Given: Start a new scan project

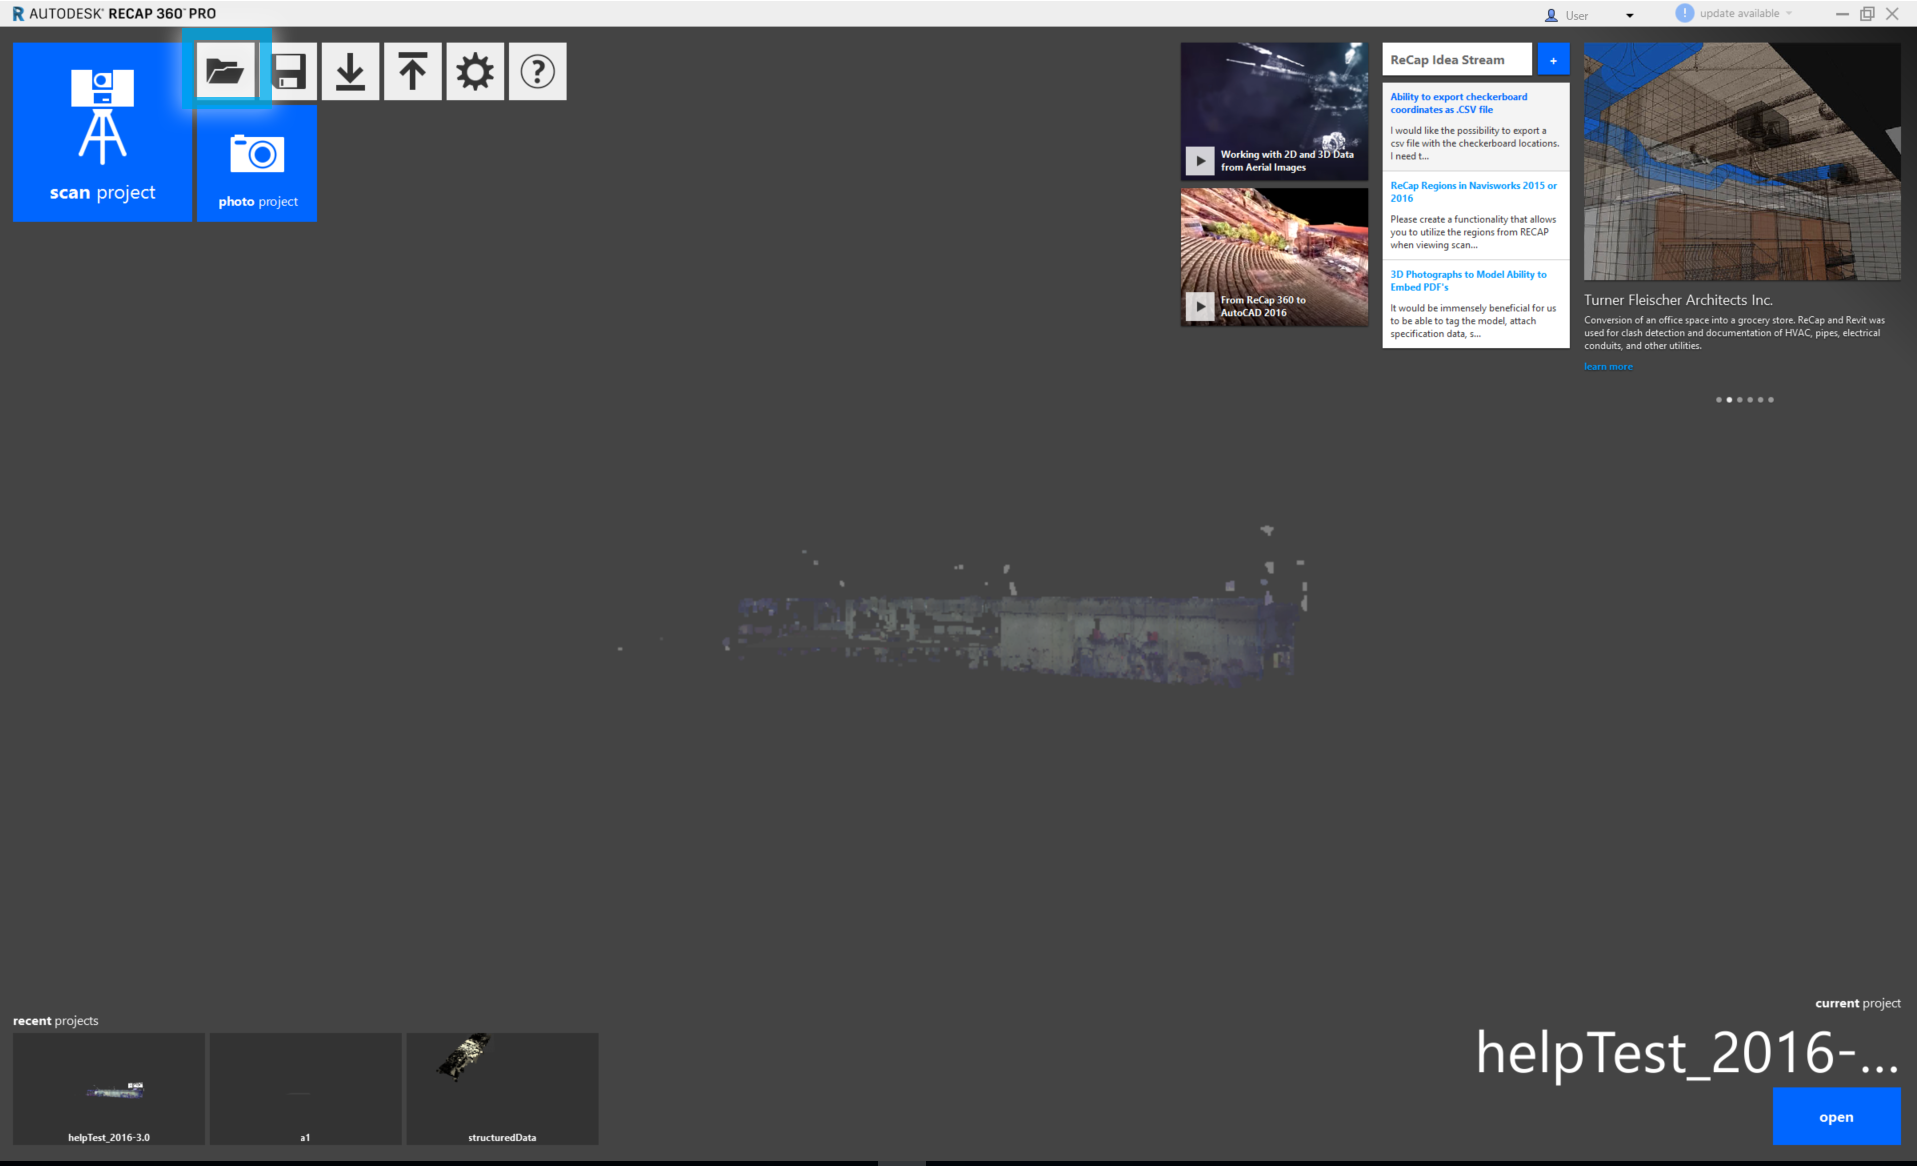Looking at the screenshot, I should 102,131.
